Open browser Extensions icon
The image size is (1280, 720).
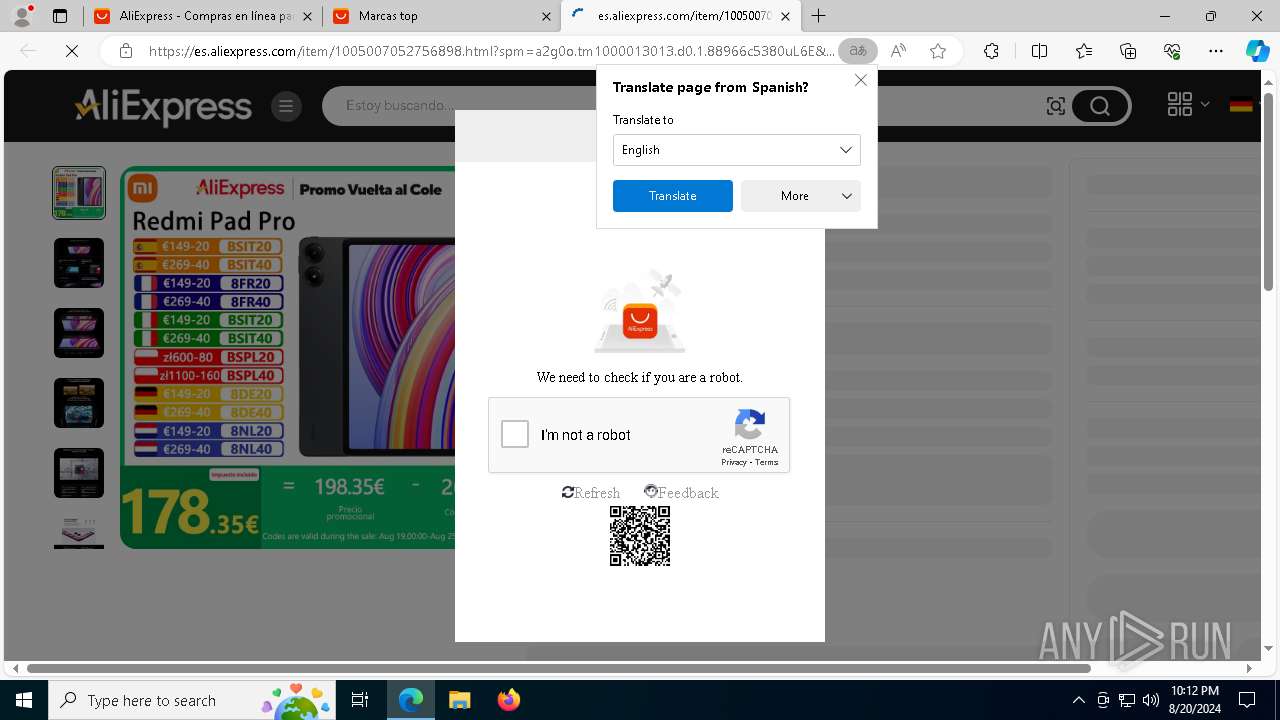991,51
